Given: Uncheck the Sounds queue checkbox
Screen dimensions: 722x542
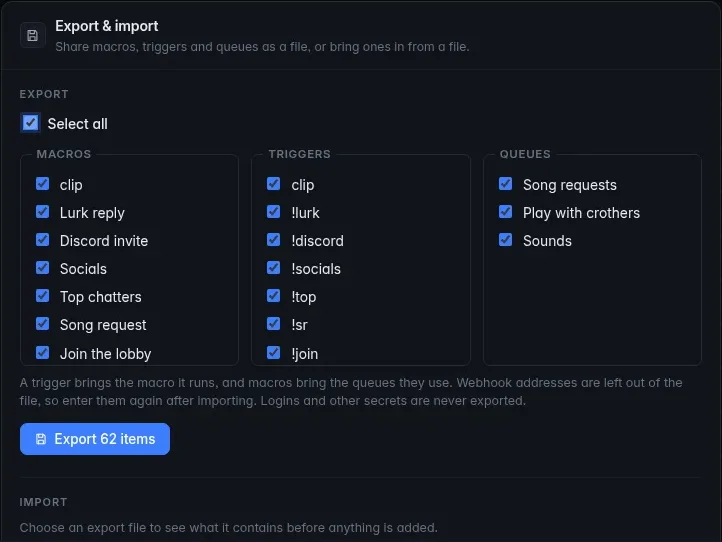Looking at the screenshot, I should (x=506, y=240).
